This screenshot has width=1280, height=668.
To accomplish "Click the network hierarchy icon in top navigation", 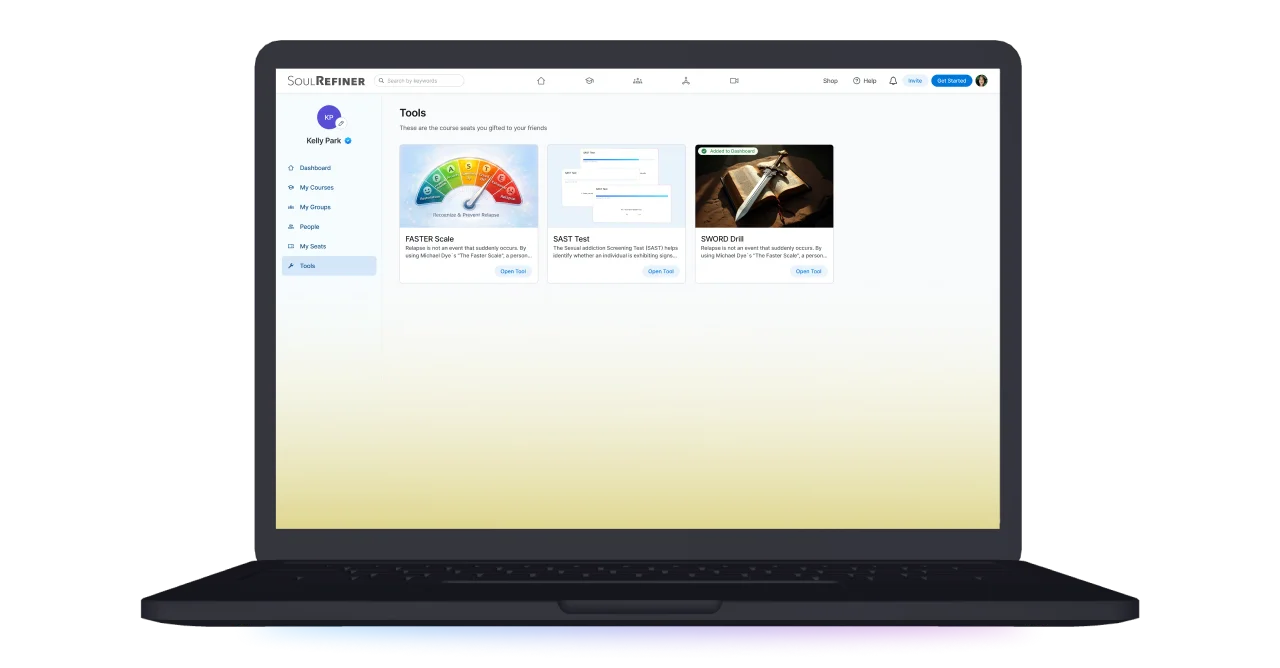I will click(x=686, y=81).
